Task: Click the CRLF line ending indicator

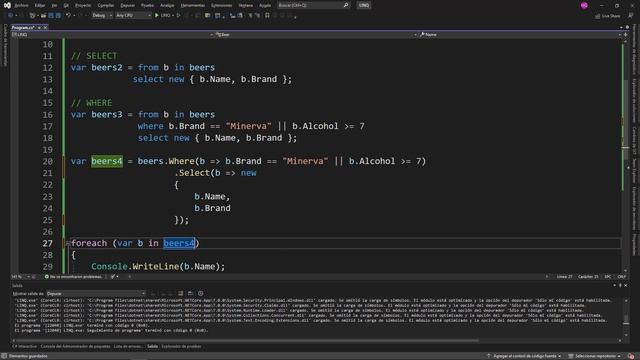Action: pyautogui.click(x=621, y=277)
